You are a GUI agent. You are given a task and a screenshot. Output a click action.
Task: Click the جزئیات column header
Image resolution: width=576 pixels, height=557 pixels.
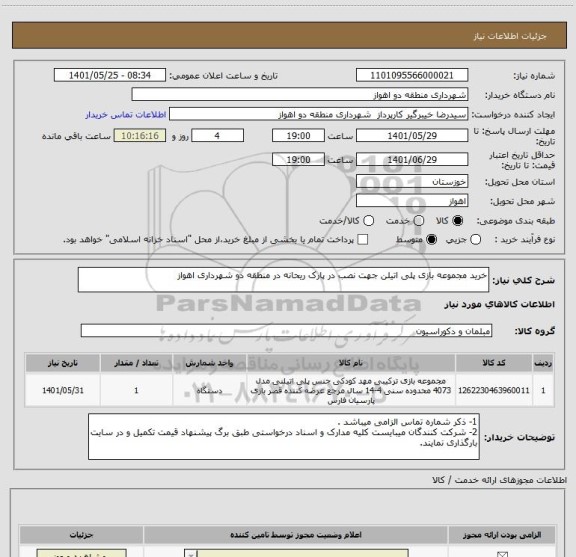pos(82,535)
